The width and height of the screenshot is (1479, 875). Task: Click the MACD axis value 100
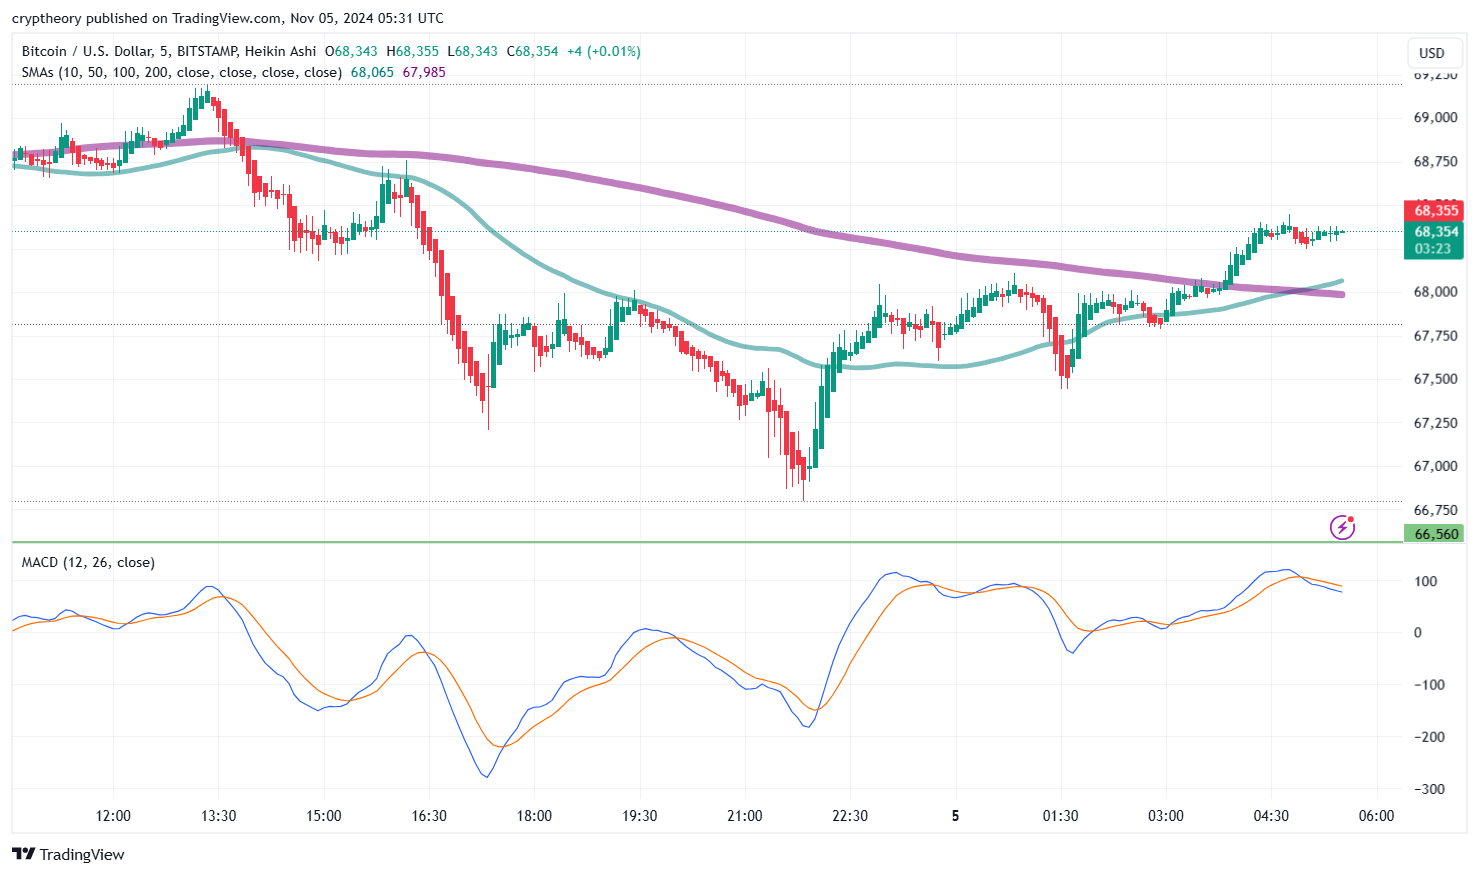coord(1425,581)
